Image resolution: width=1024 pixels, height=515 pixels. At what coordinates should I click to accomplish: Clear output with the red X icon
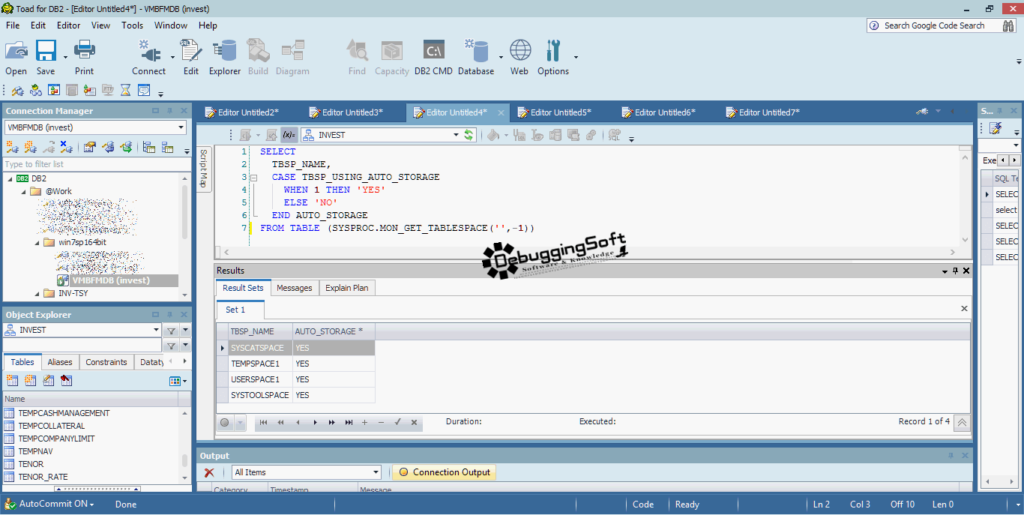point(209,473)
